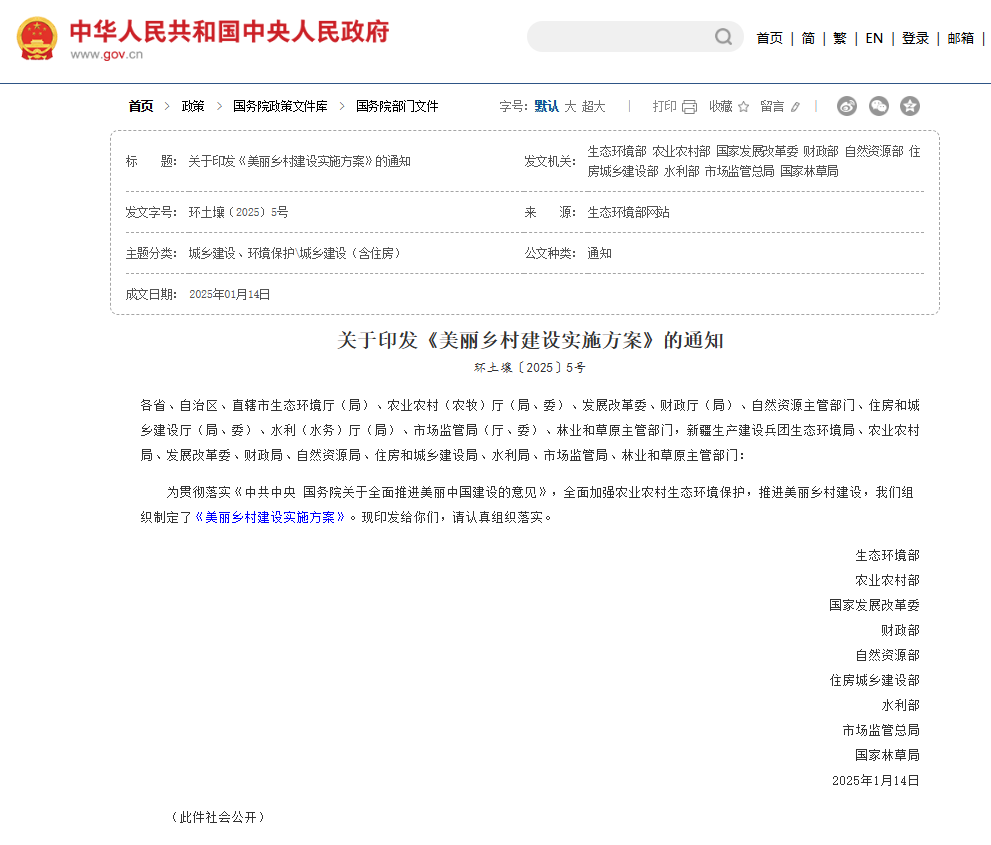This screenshot has height=845, width=991.
Task: Go to 首页 in the breadcrumb
Action: tap(138, 106)
